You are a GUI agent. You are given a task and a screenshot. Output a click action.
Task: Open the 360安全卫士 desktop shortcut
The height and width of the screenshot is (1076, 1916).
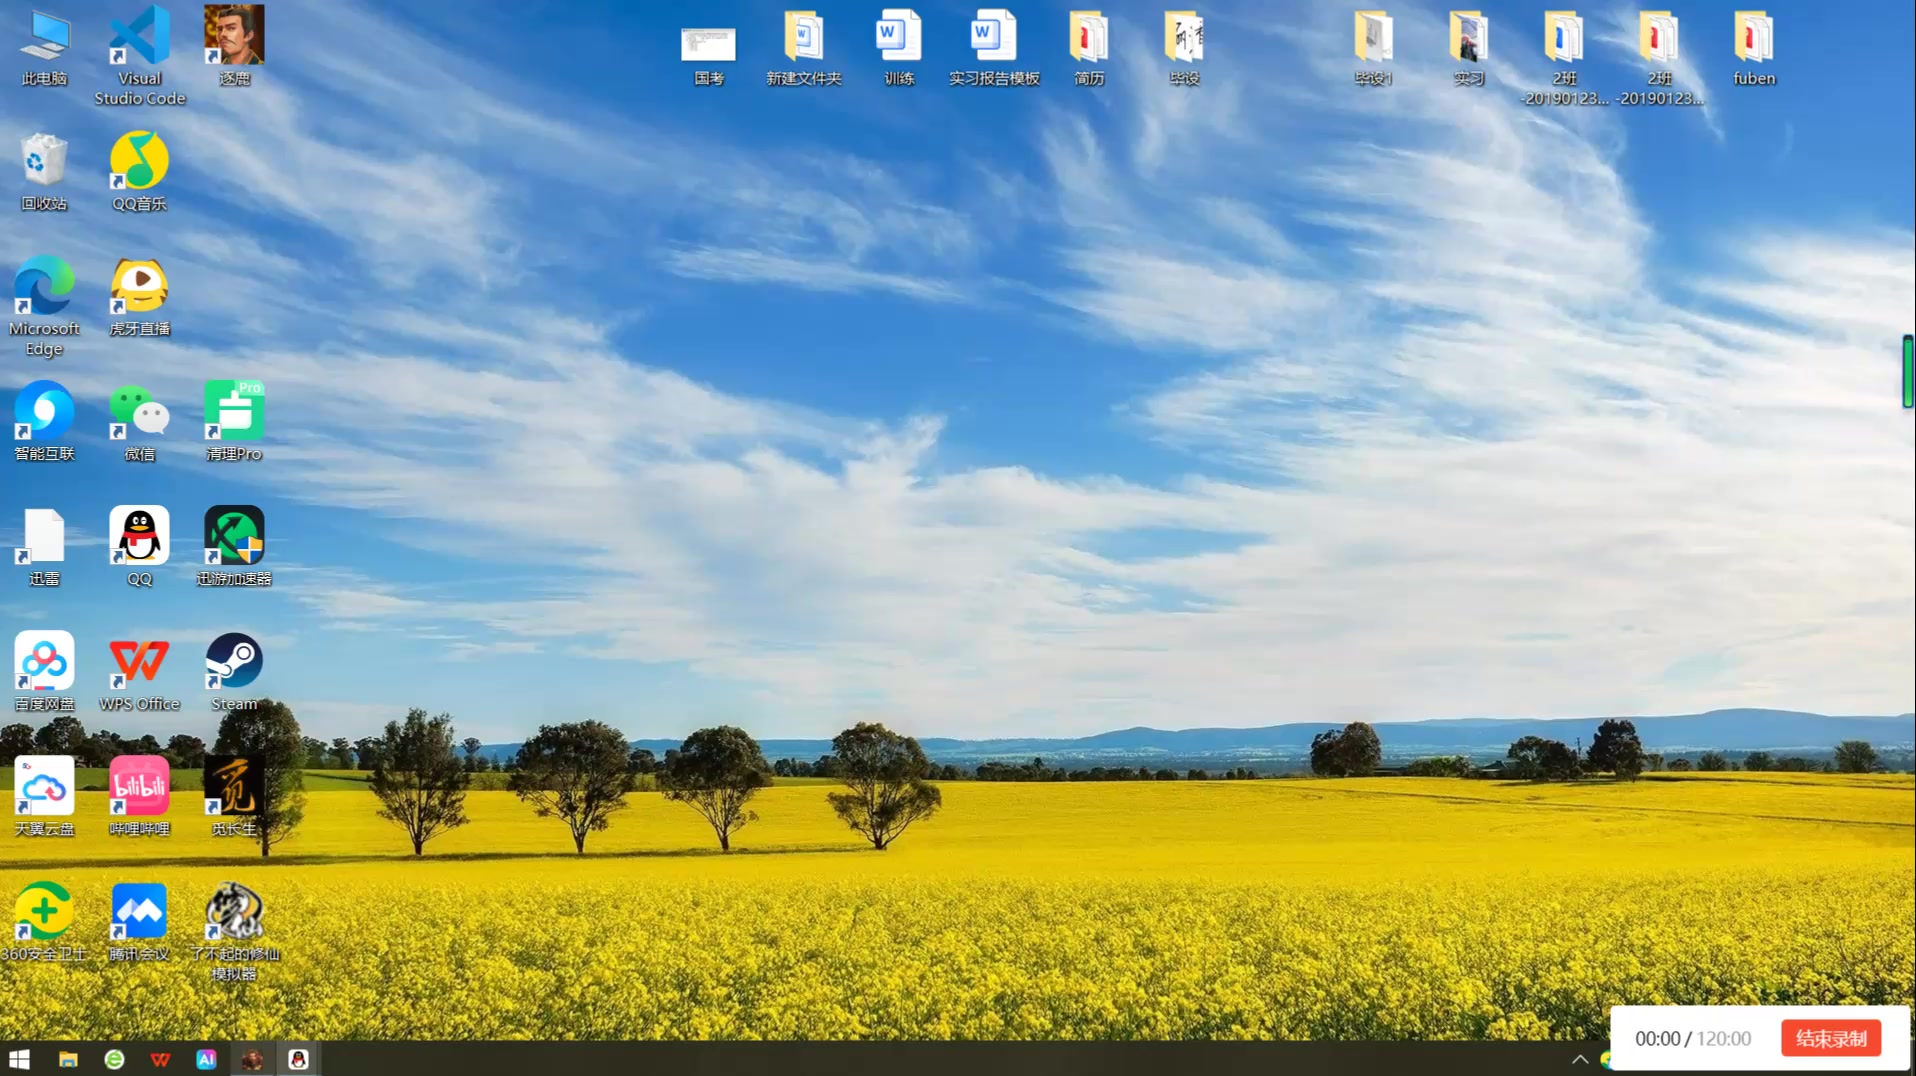click(44, 912)
